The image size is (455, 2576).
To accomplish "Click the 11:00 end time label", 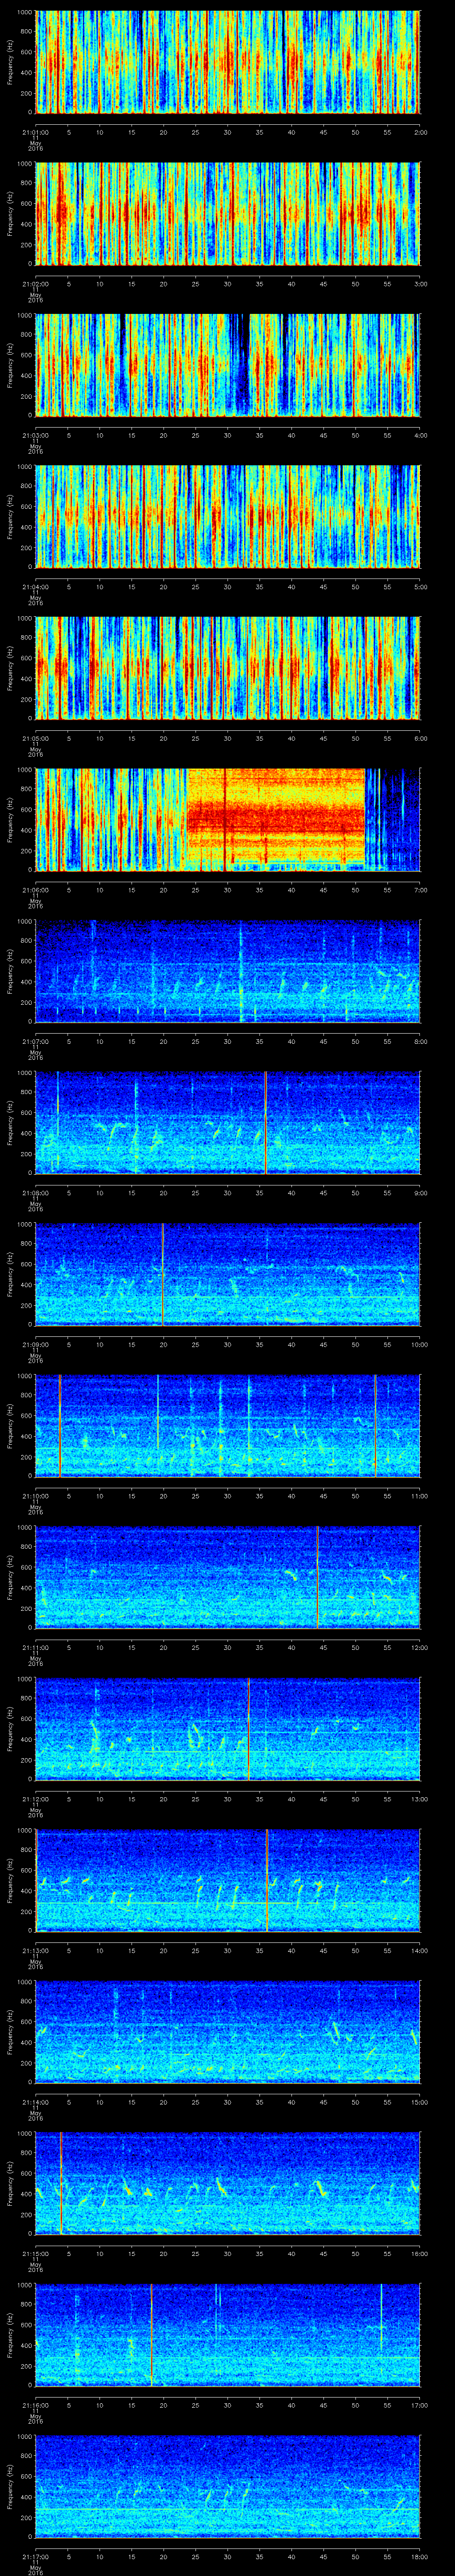I will tap(419, 1495).
